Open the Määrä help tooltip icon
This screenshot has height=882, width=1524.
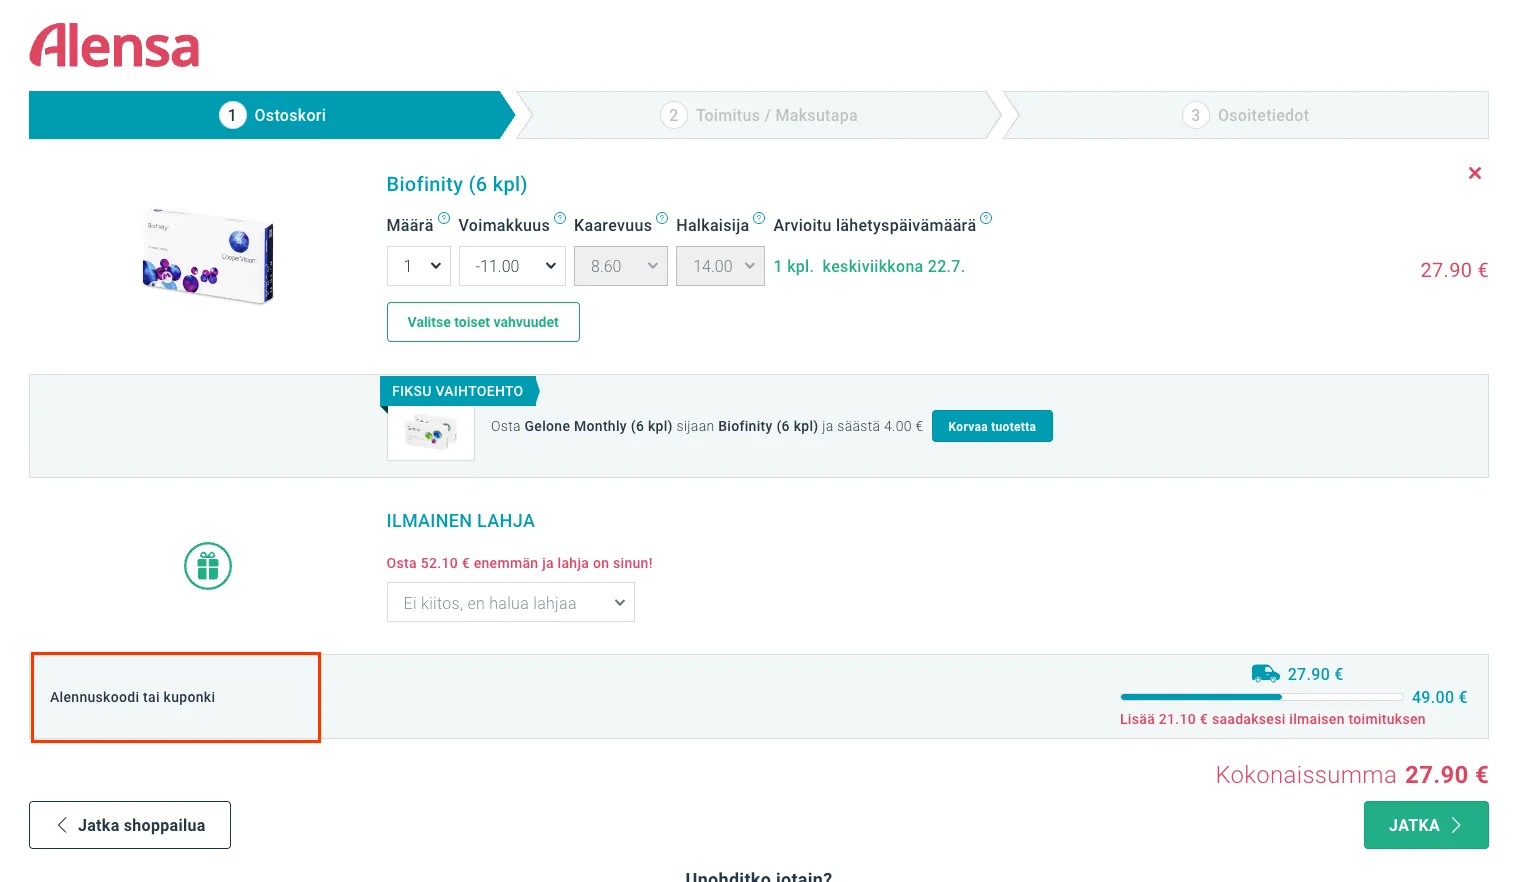click(444, 218)
